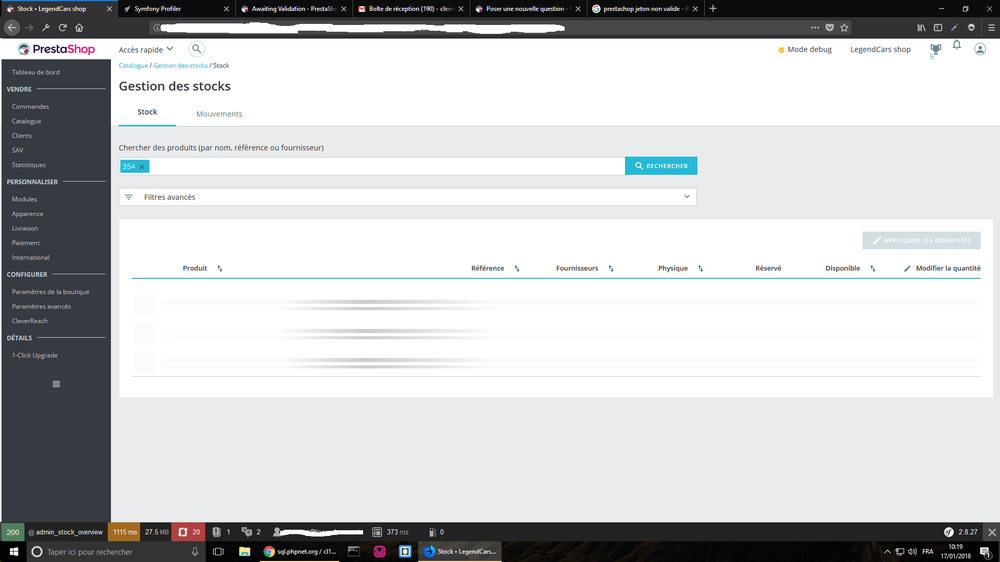Open Catalogue in sidebar menu
The height and width of the screenshot is (562, 1000).
pos(26,121)
